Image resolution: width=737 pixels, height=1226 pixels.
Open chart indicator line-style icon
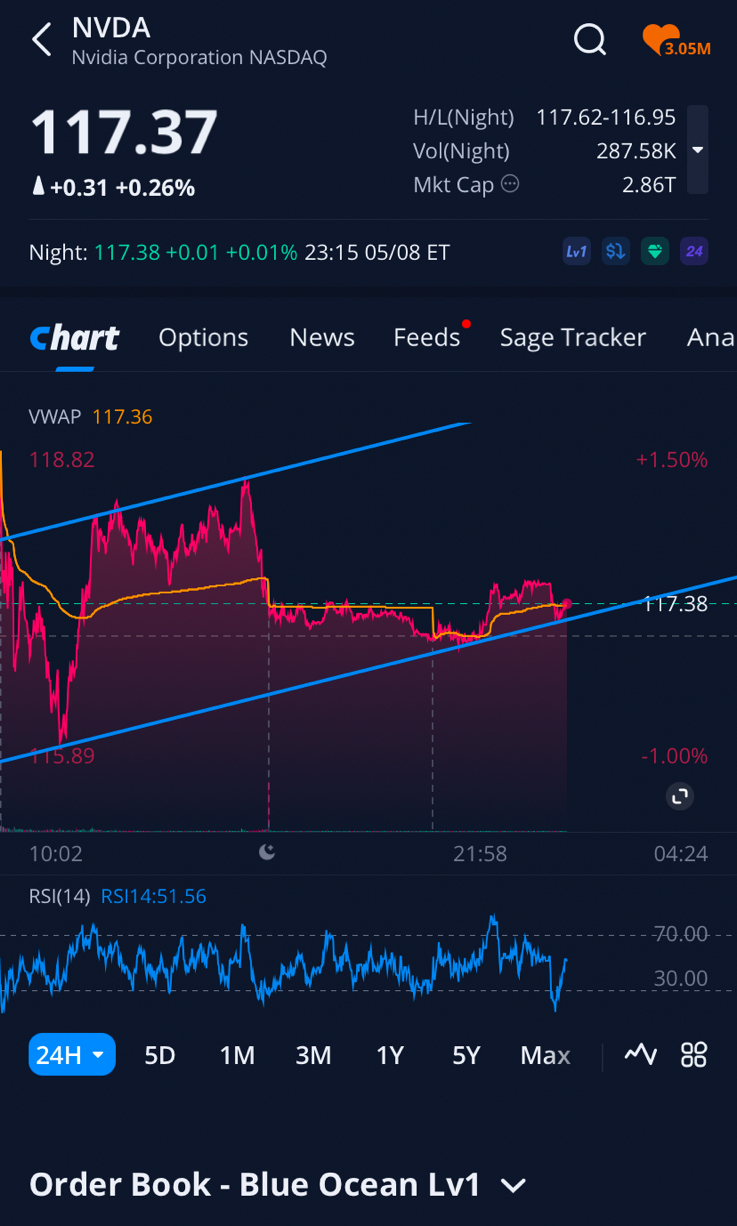click(641, 1054)
